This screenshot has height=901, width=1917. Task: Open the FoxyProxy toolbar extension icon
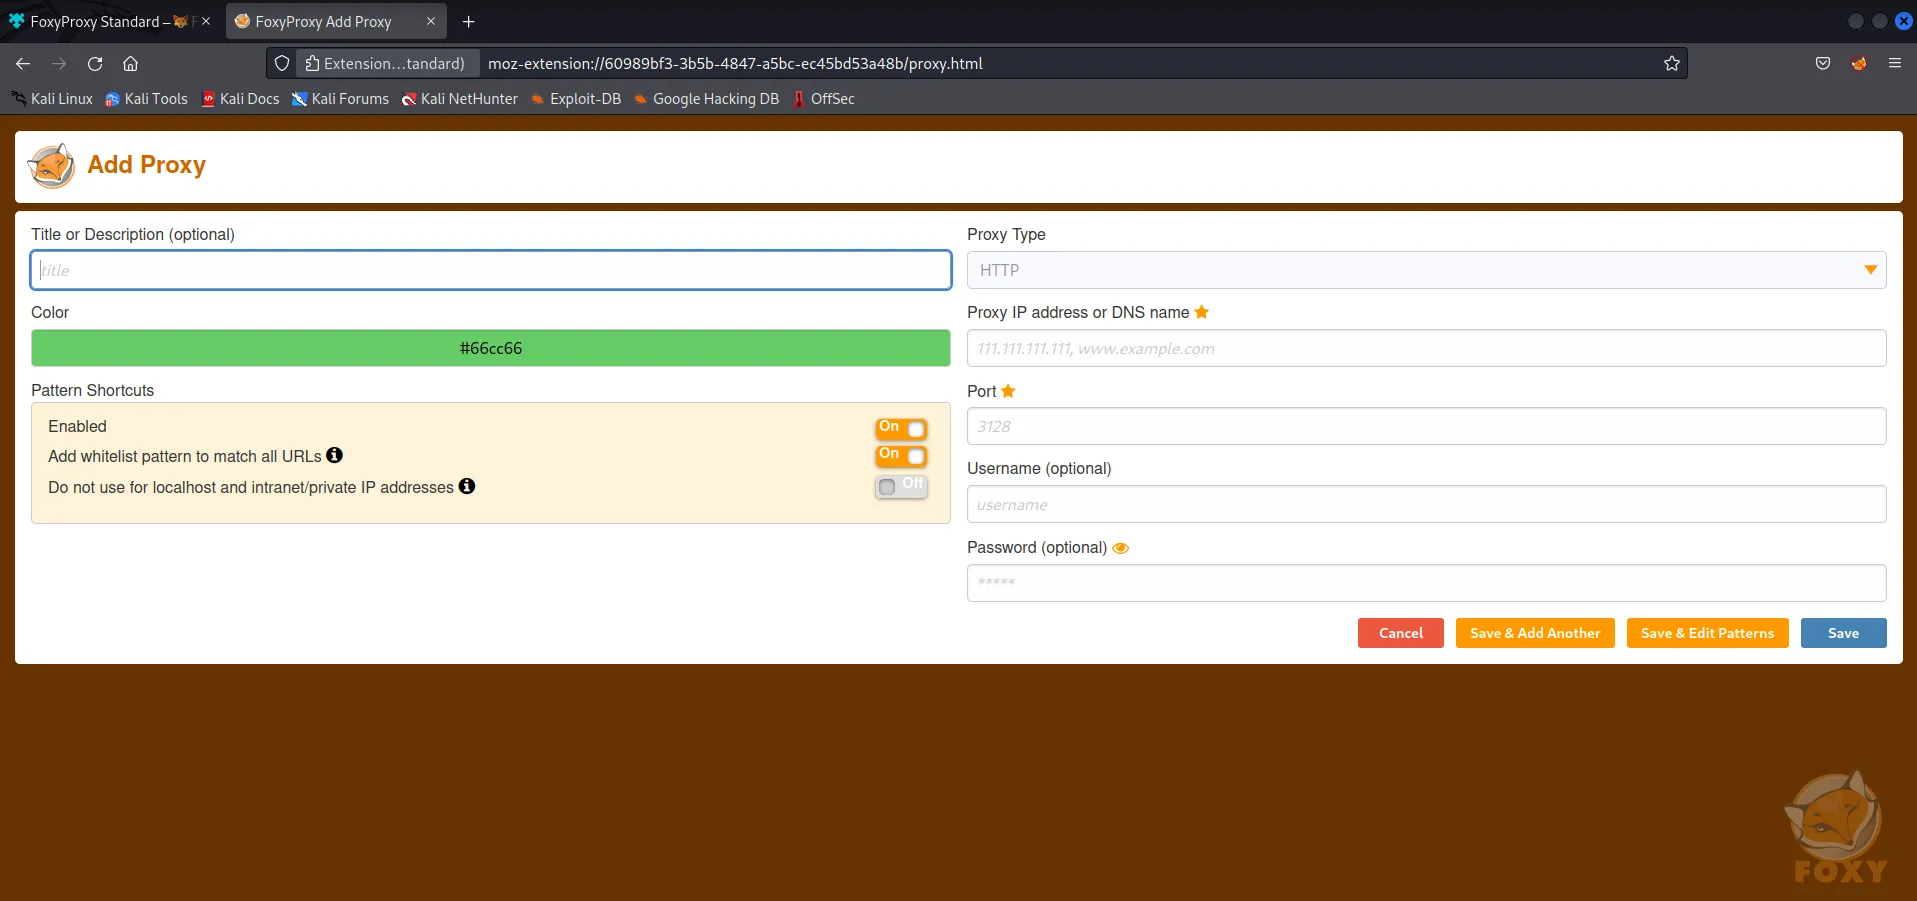pos(1859,63)
